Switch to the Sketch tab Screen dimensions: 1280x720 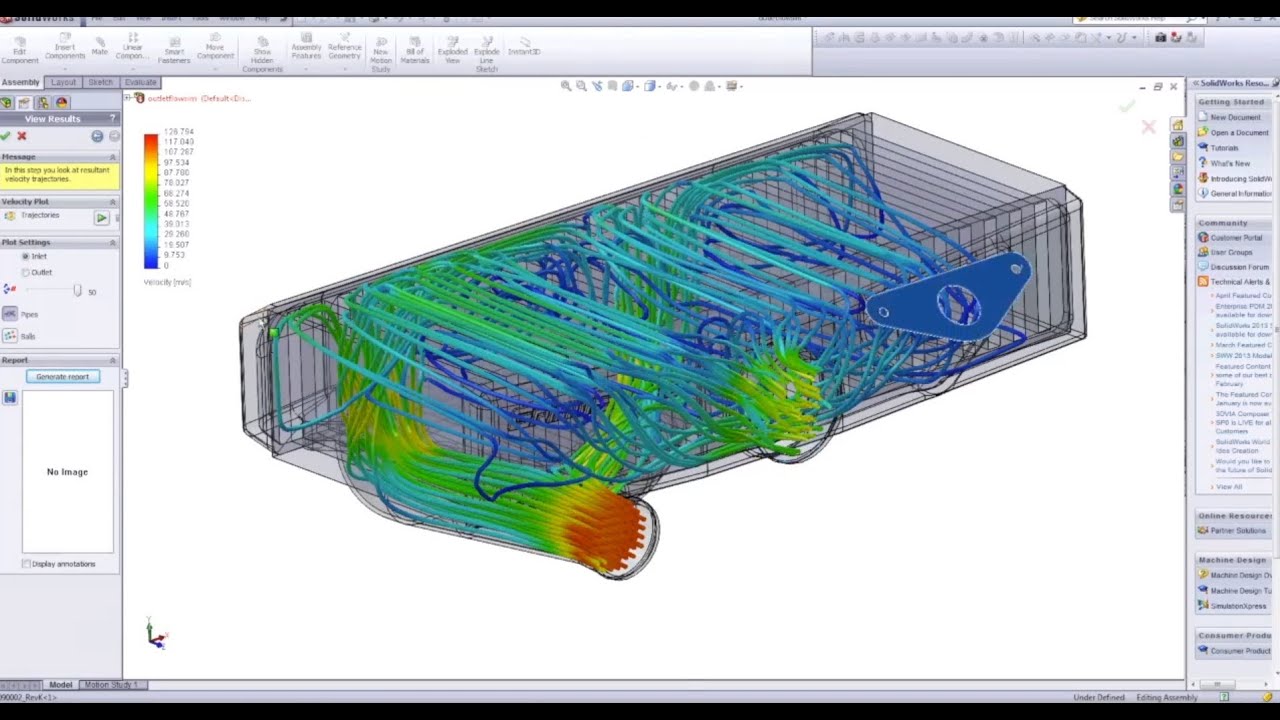click(x=101, y=82)
